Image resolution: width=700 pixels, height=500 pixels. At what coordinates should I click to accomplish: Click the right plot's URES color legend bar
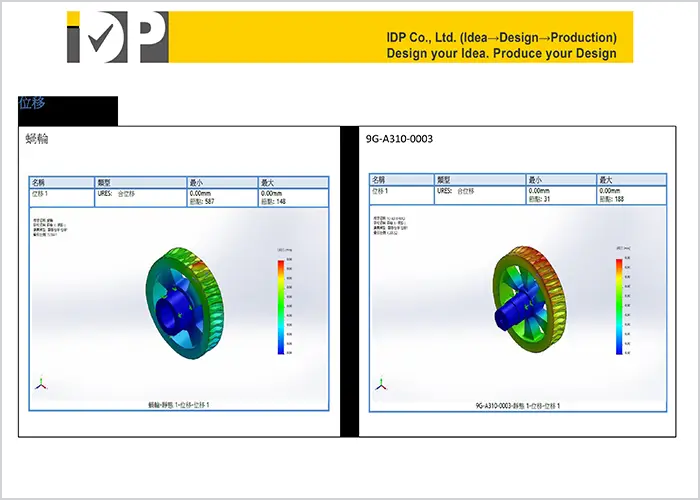[x=620, y=305]
